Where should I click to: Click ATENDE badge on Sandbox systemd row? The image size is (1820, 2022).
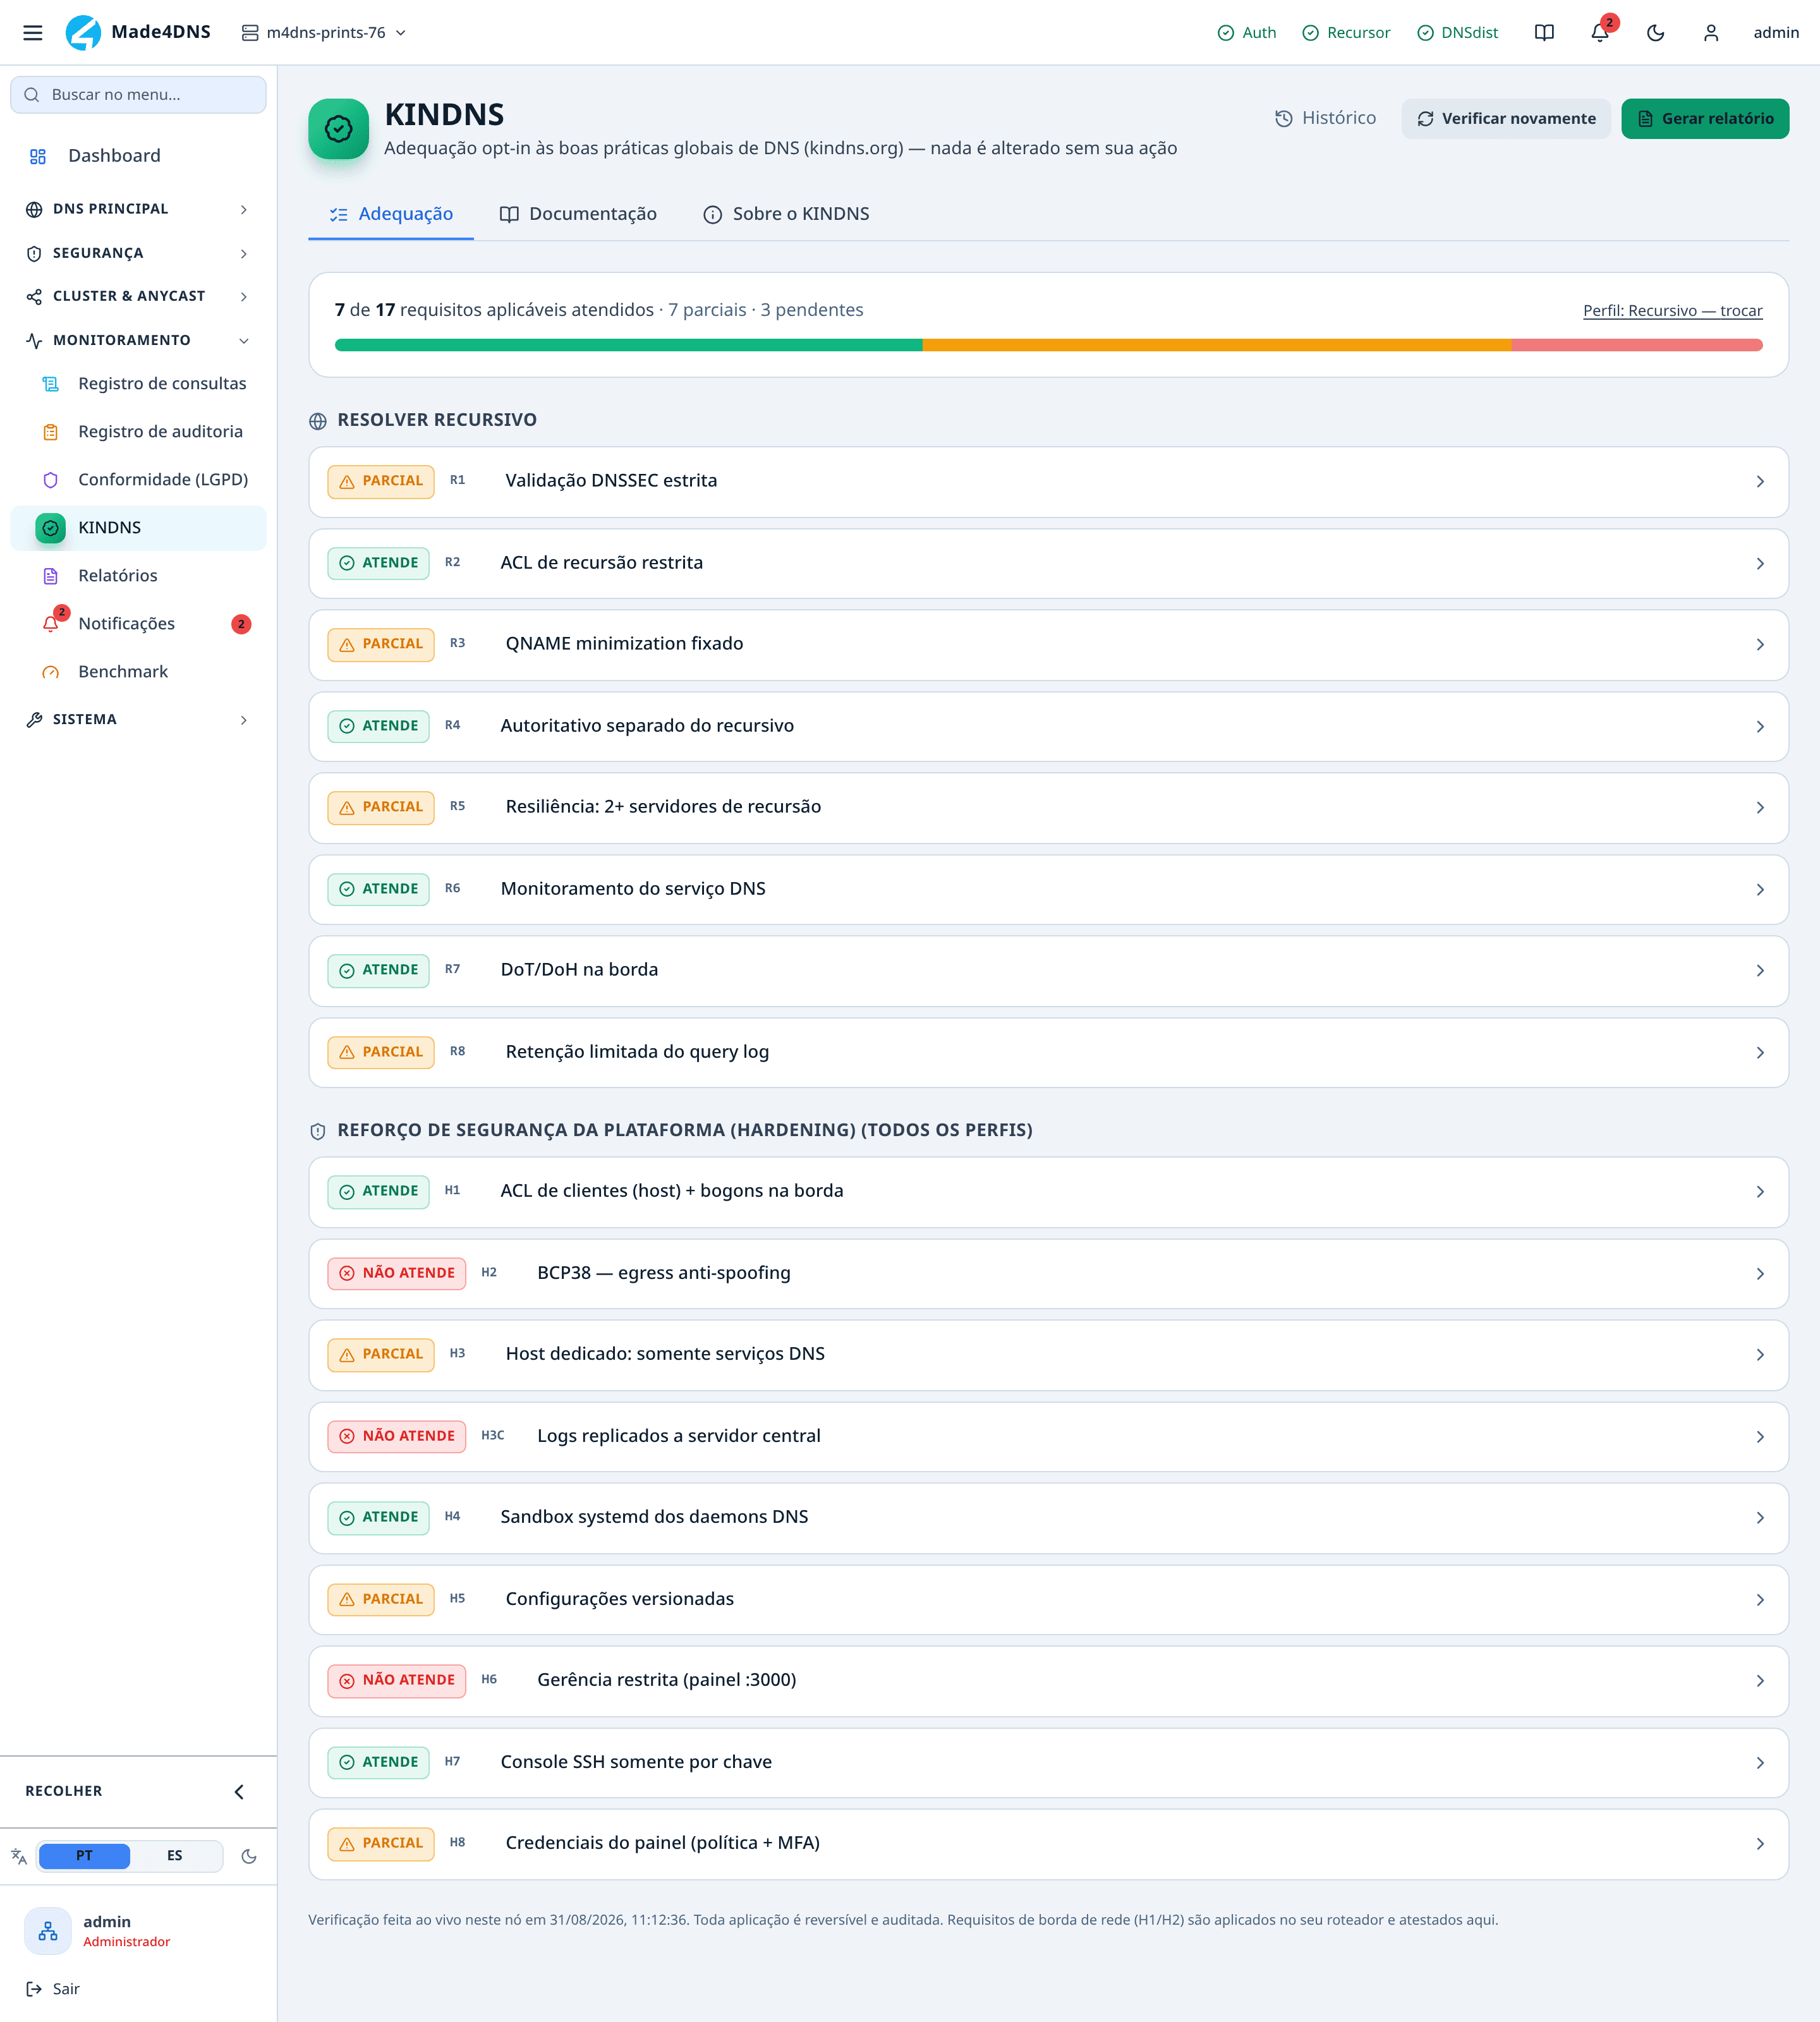click(378, 1517)
